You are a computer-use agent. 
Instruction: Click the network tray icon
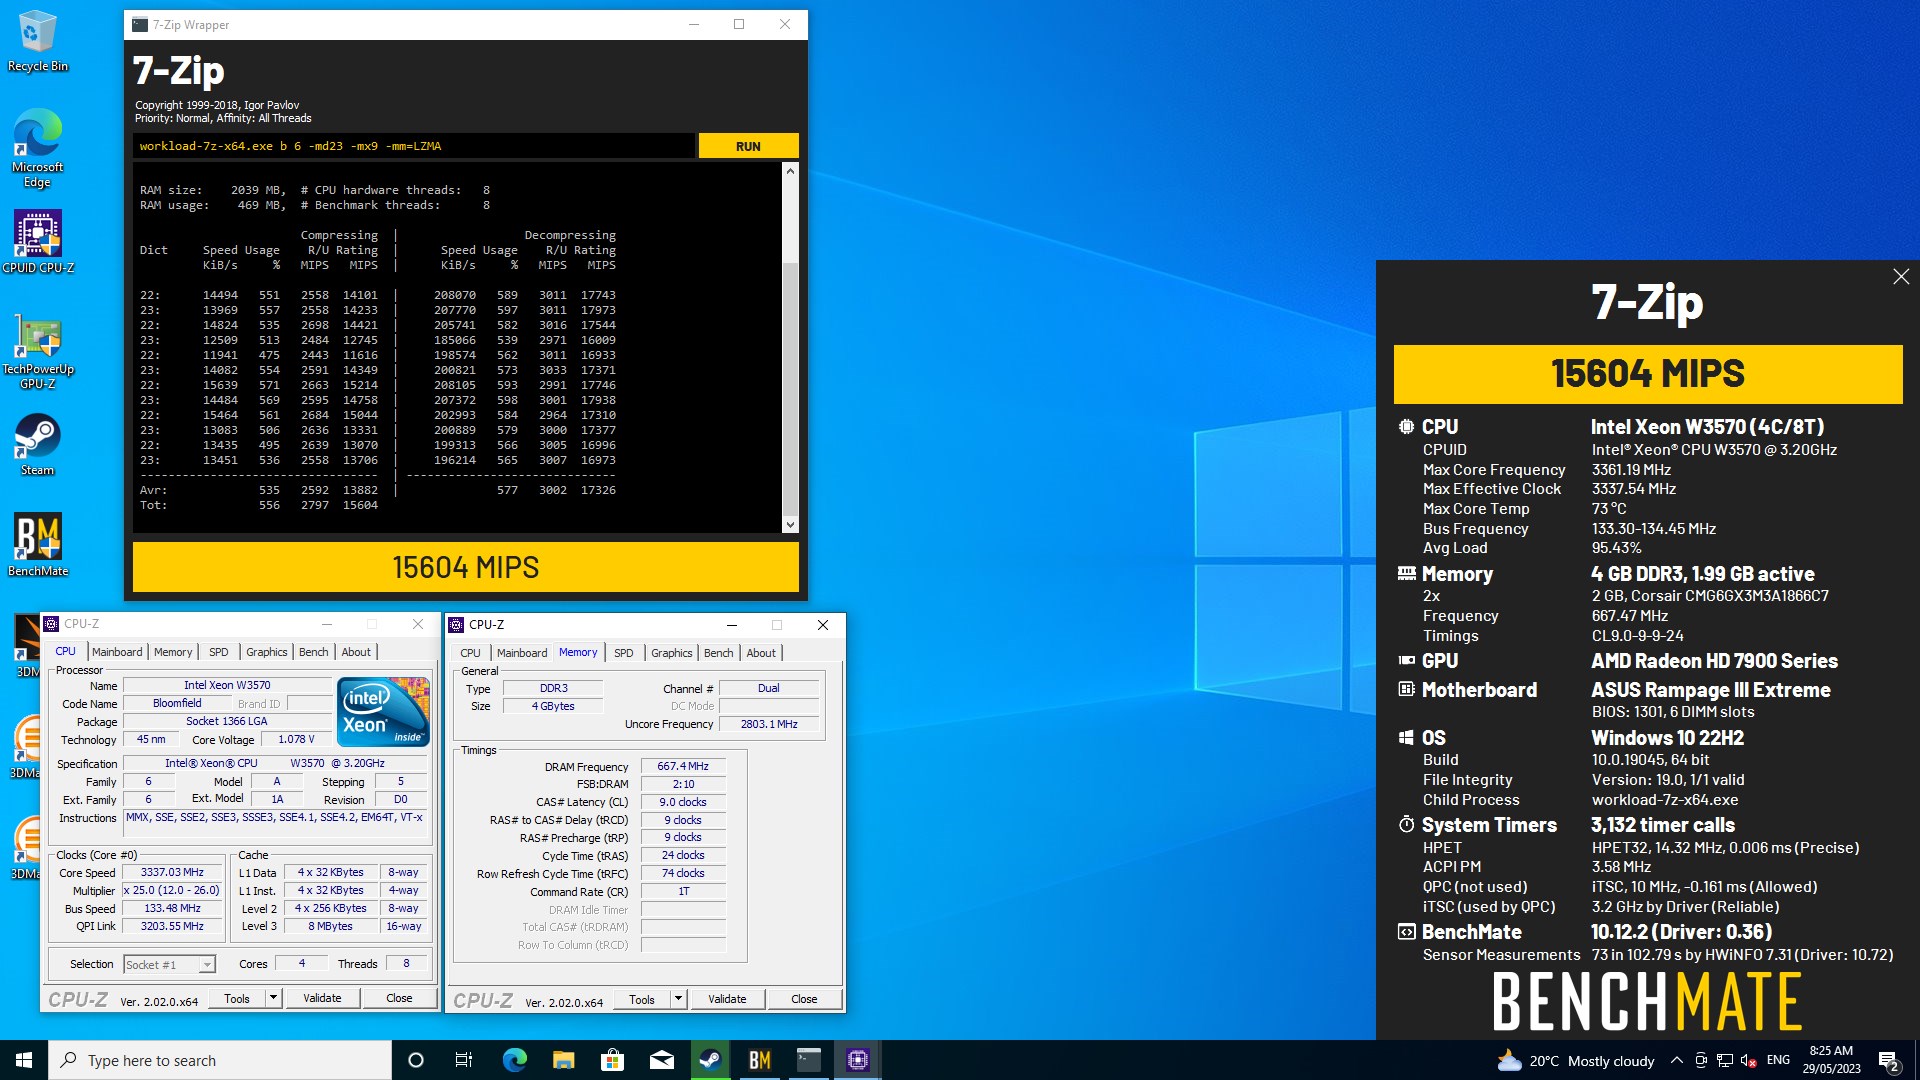(x=1725, y=1060)
